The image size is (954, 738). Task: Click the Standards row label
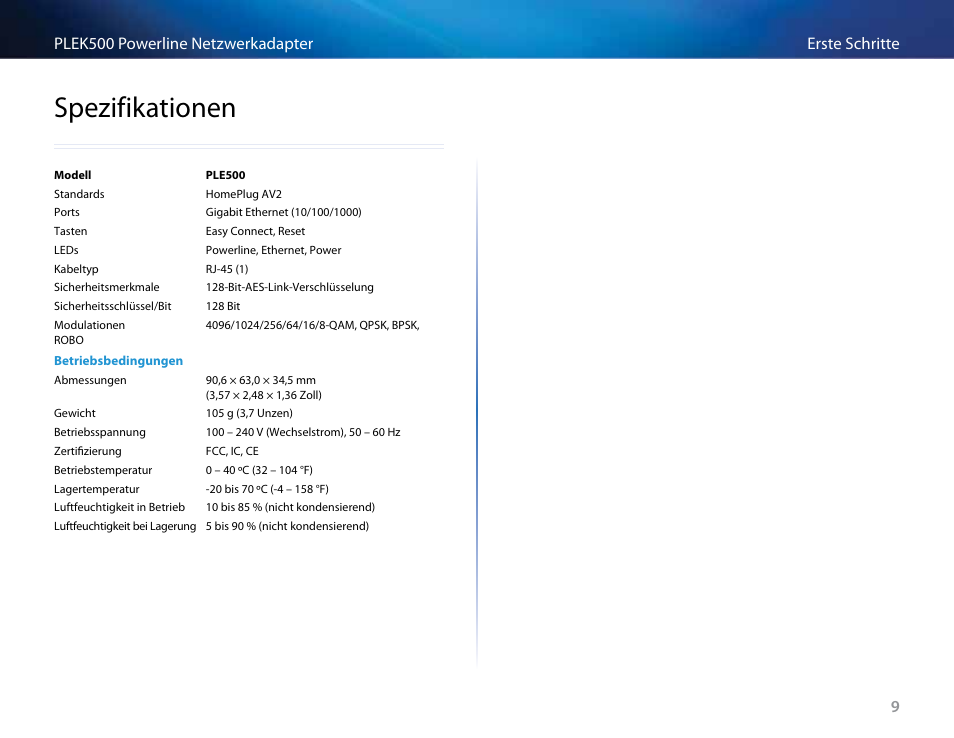pos(79,194)
